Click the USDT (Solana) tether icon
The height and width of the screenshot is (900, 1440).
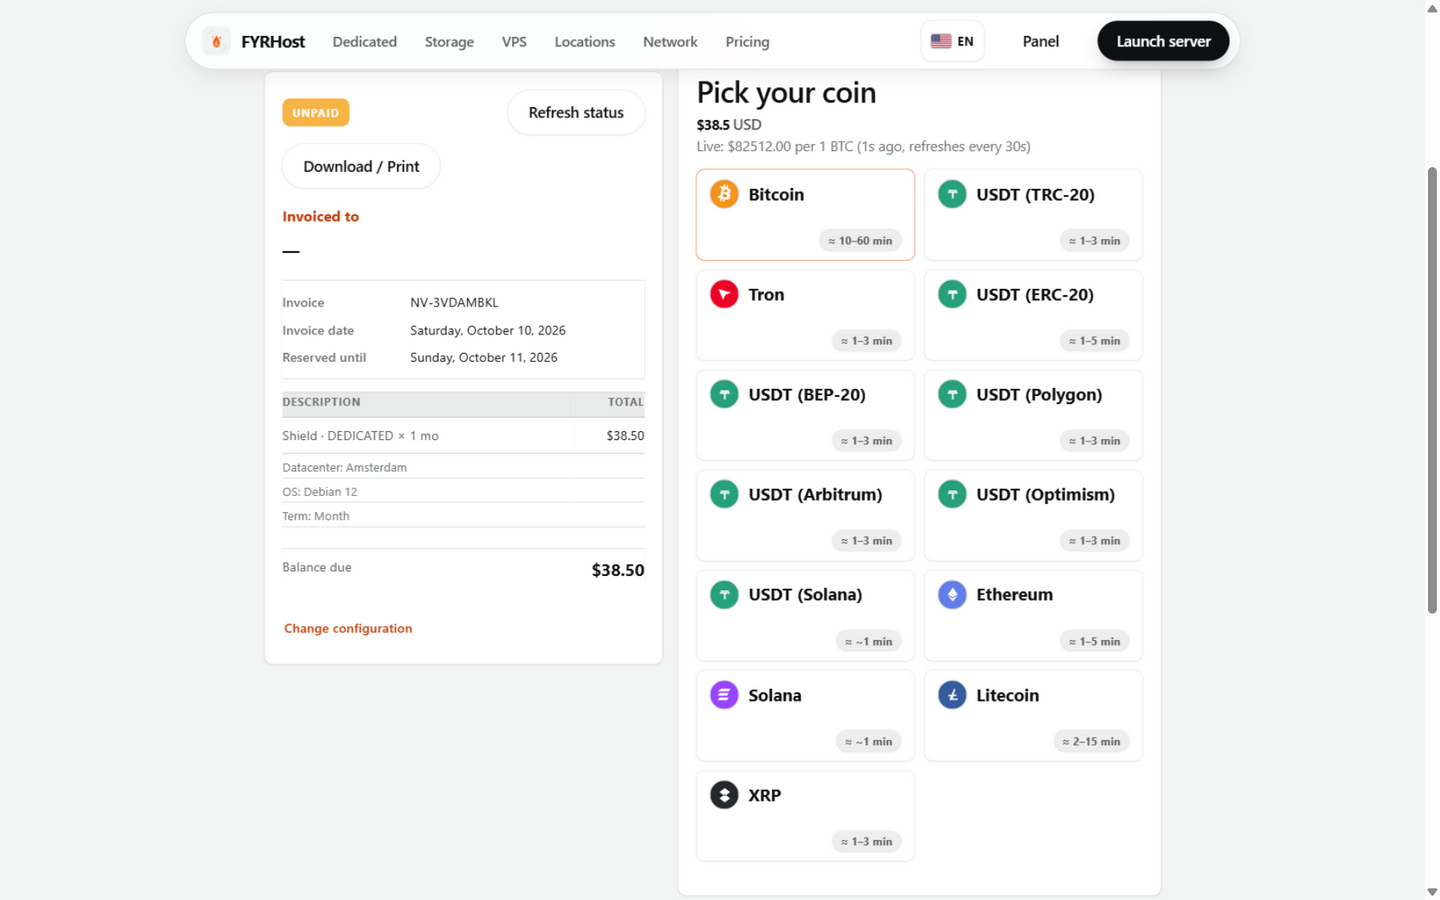(724, 594)
